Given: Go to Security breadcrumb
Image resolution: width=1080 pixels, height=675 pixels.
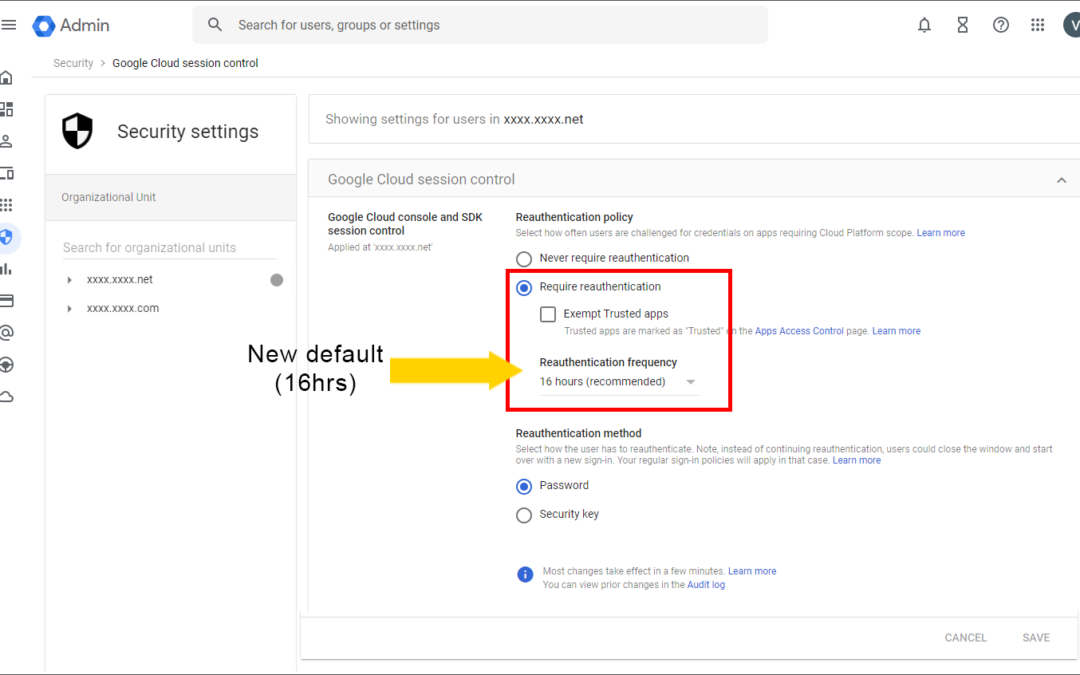Looking at the screenshot, I should point(73,63).
